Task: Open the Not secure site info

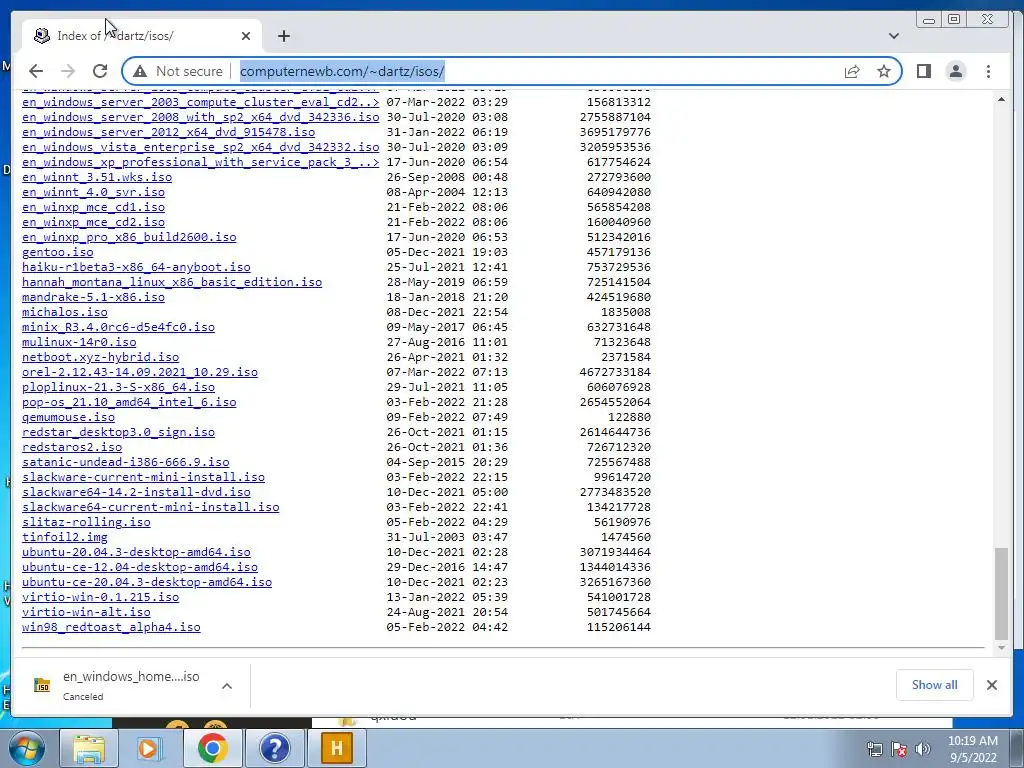Action: (178, 71)
